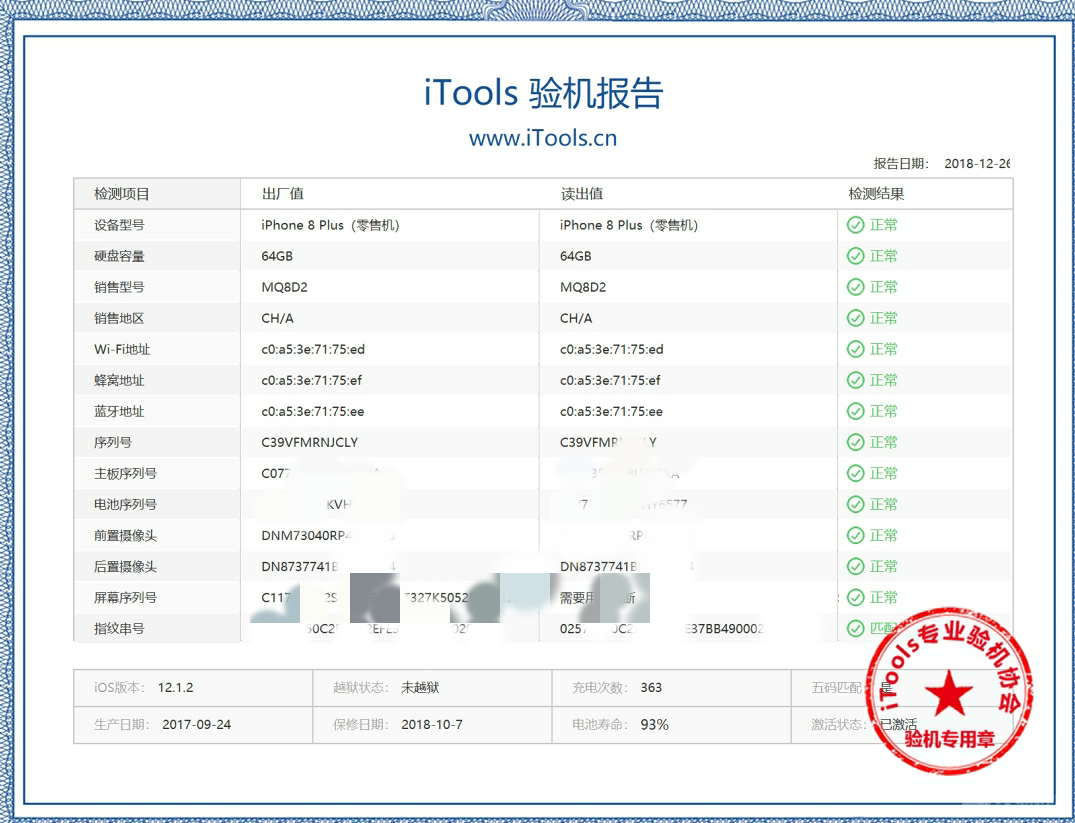Select the 蜂窝地址 row label
Image resolution: width=1075 pixels, height=823 pixels.
[x=119, y=380]
